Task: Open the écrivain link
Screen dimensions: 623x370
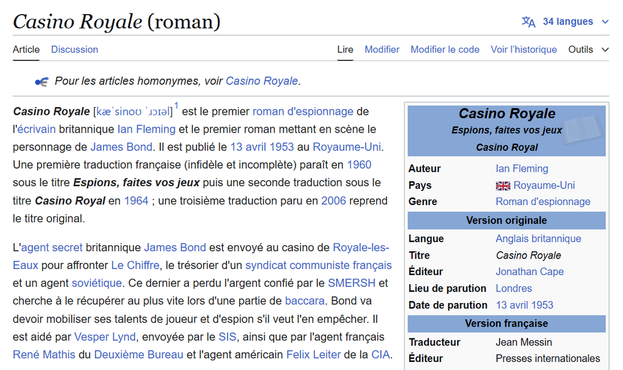Action: [36, 130]
